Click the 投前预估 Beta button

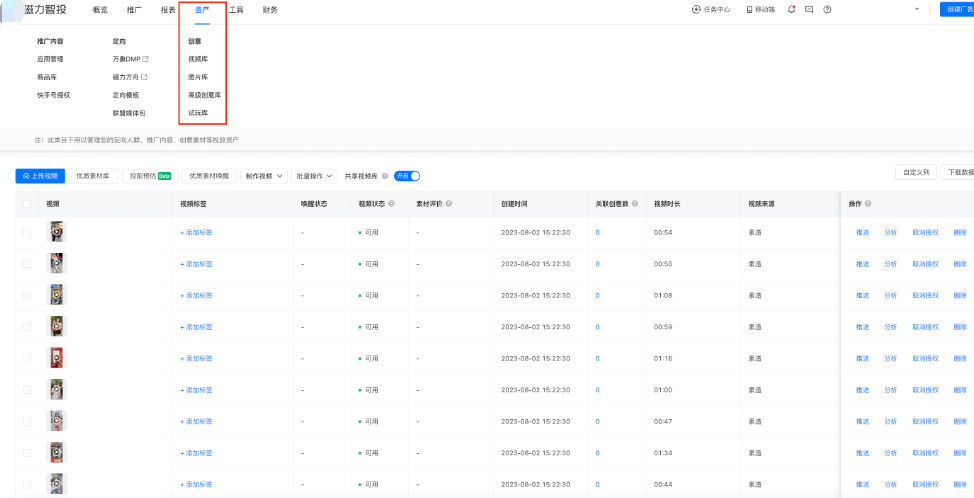tap(149, 176)
